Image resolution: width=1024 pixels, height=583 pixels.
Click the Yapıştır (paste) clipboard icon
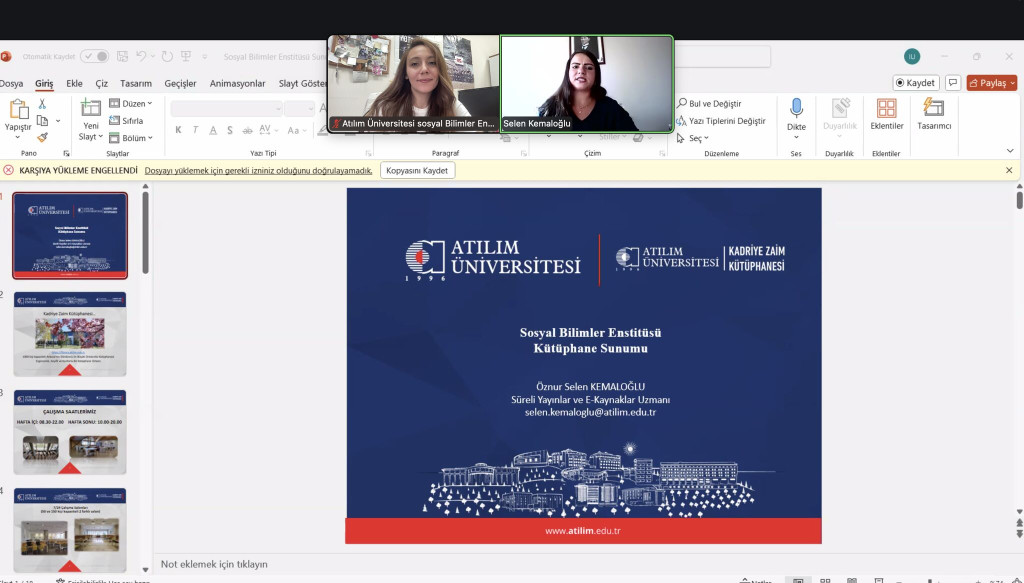pos(17,111)
